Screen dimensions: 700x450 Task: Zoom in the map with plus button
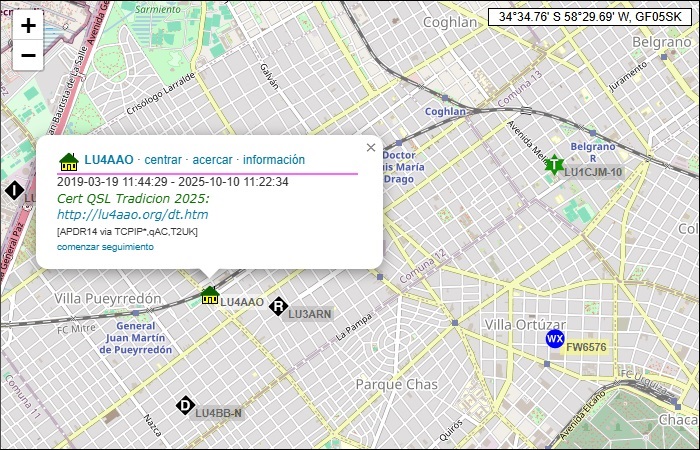pos(28,26)
